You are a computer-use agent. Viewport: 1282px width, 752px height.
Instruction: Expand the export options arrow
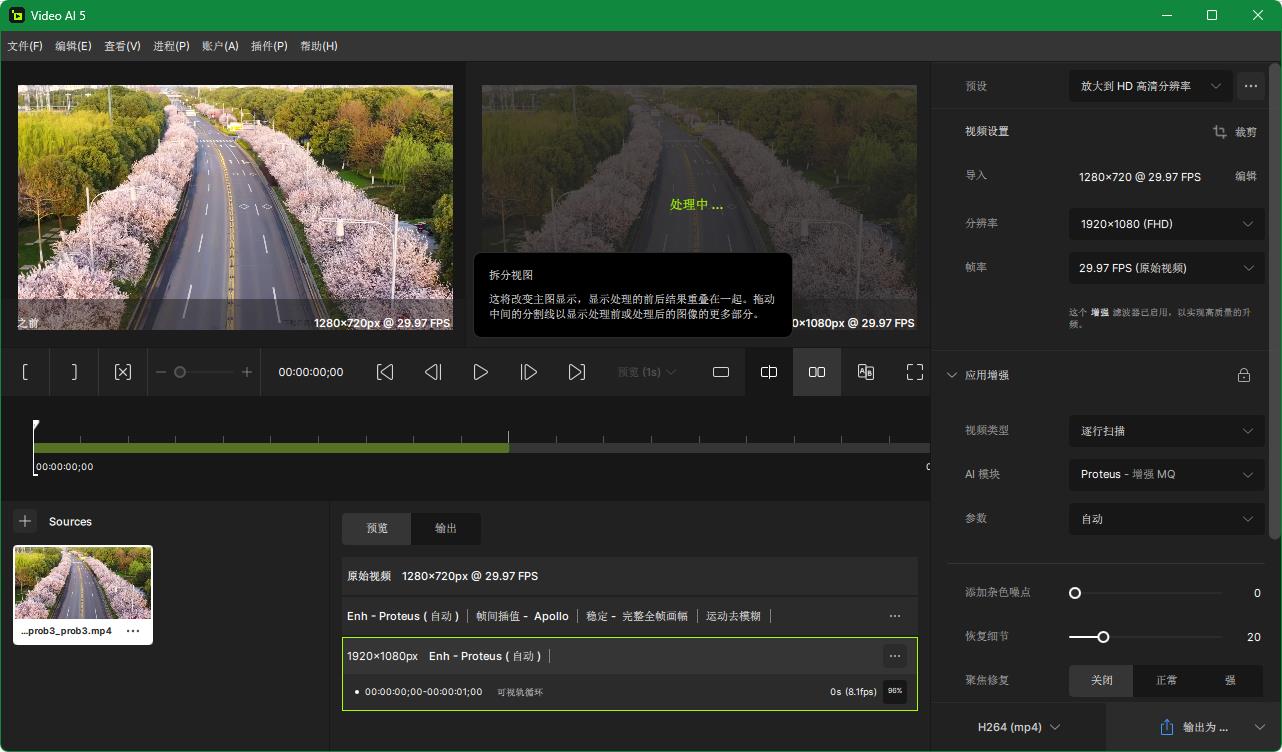(x=1261, y=727)
